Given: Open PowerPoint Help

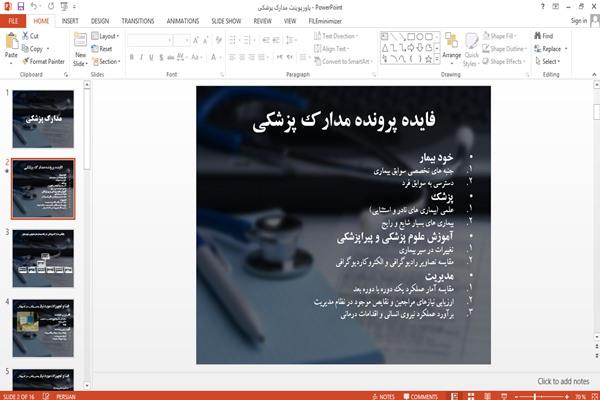Looking at the screenshot, I should pos(542,7).
